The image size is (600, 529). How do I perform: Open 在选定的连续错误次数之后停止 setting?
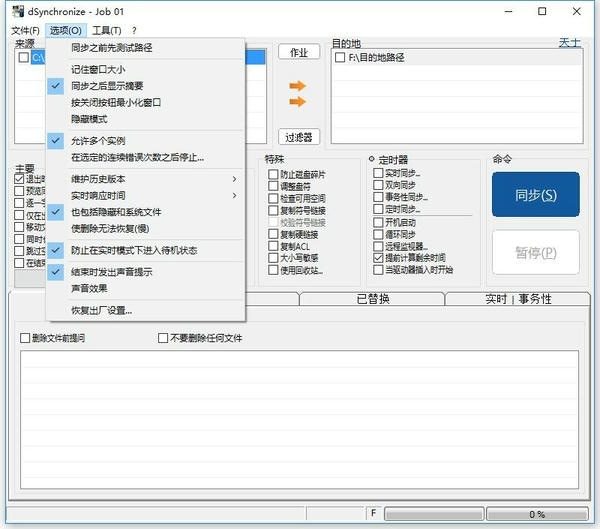[145, 157]
